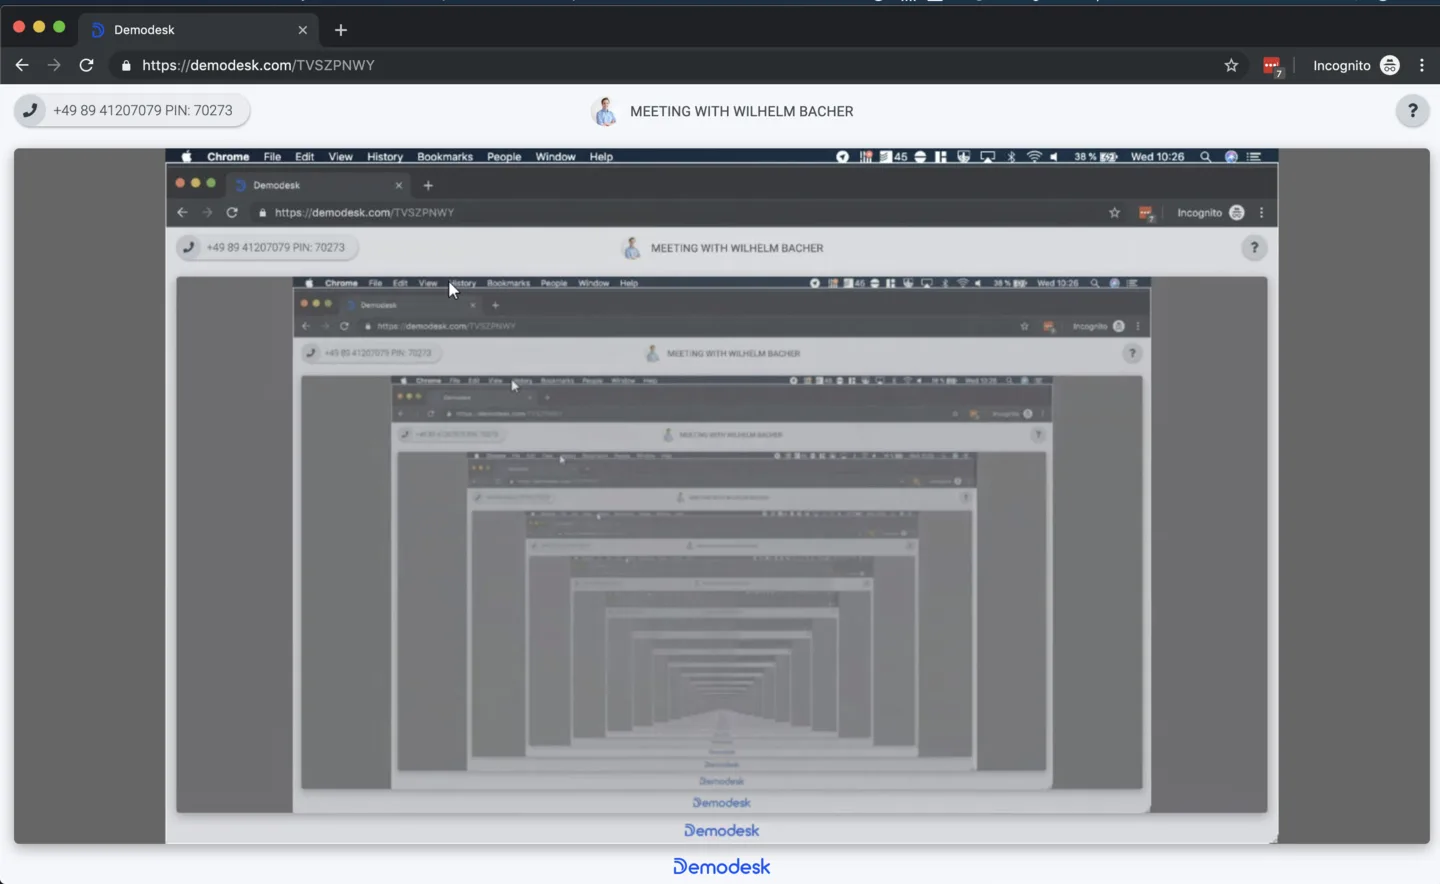This screenshot has width=1440, height=884.
Task: Click the outer page's Demodesk logo below the shared screen
Action: coord(722,866)
